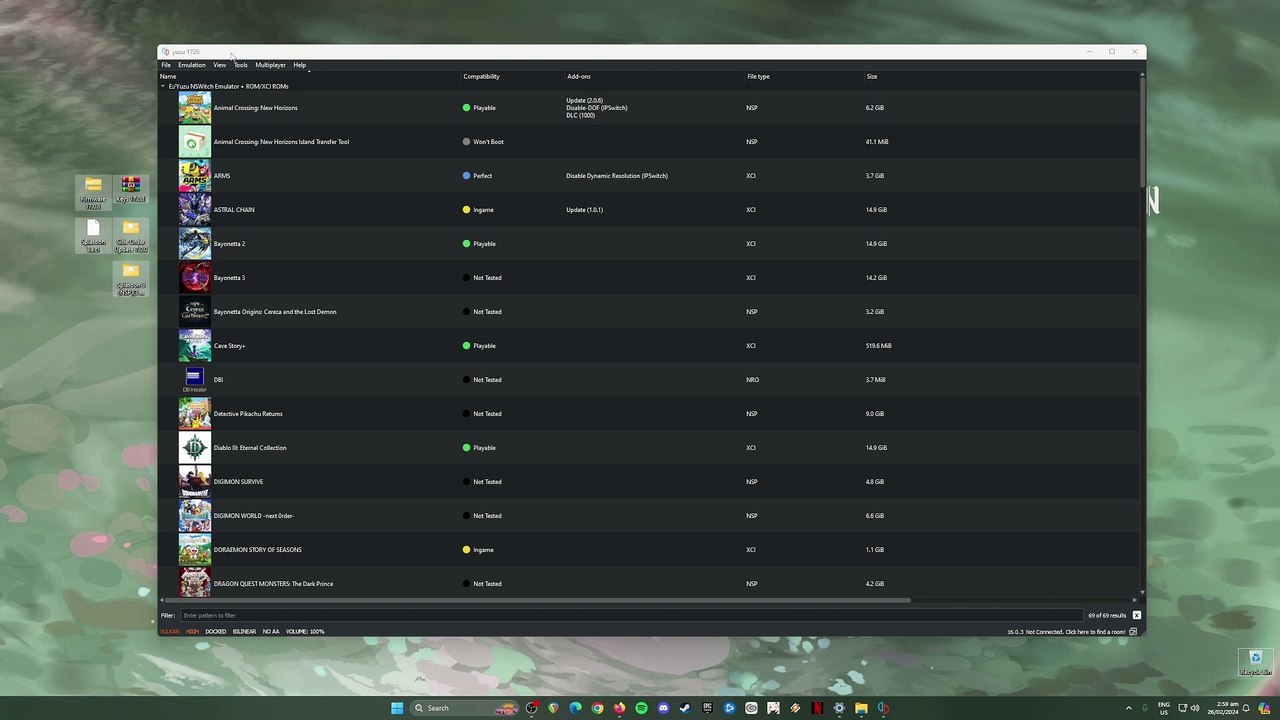Collapse the ROM folder tree expander
Viewport: 1280px width, 720px height.
coord(163,86)
